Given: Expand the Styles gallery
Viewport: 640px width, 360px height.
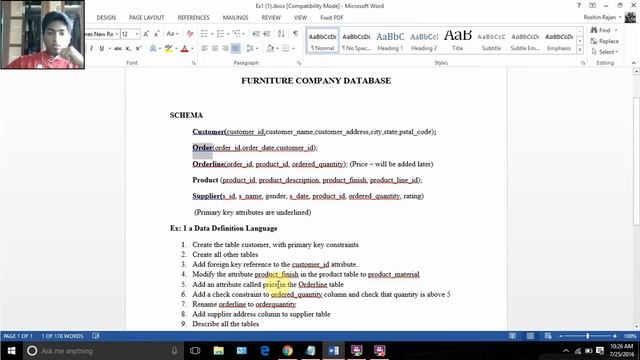Looking at the screenshot, I should click(580, 50).
